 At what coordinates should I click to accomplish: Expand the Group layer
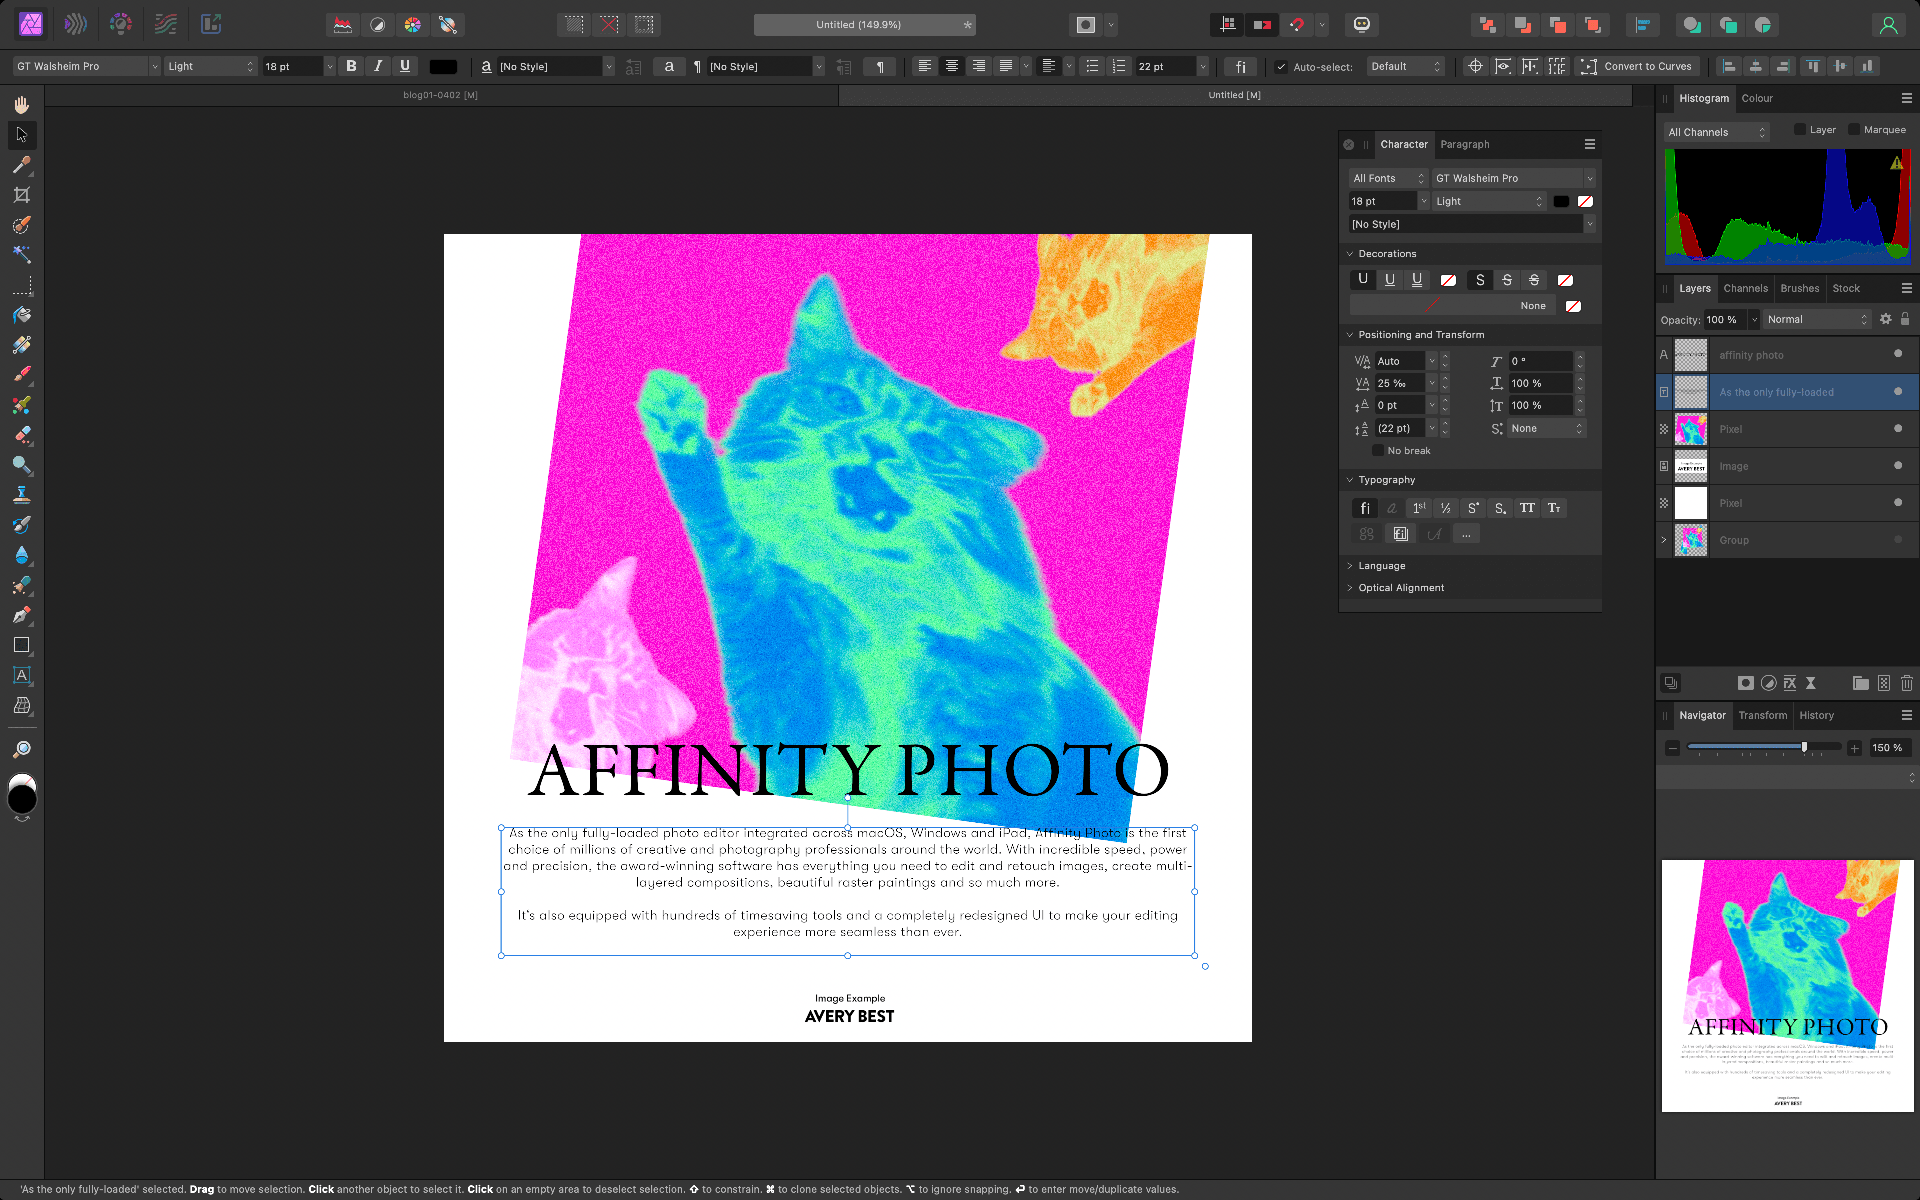pos(1664,540)
